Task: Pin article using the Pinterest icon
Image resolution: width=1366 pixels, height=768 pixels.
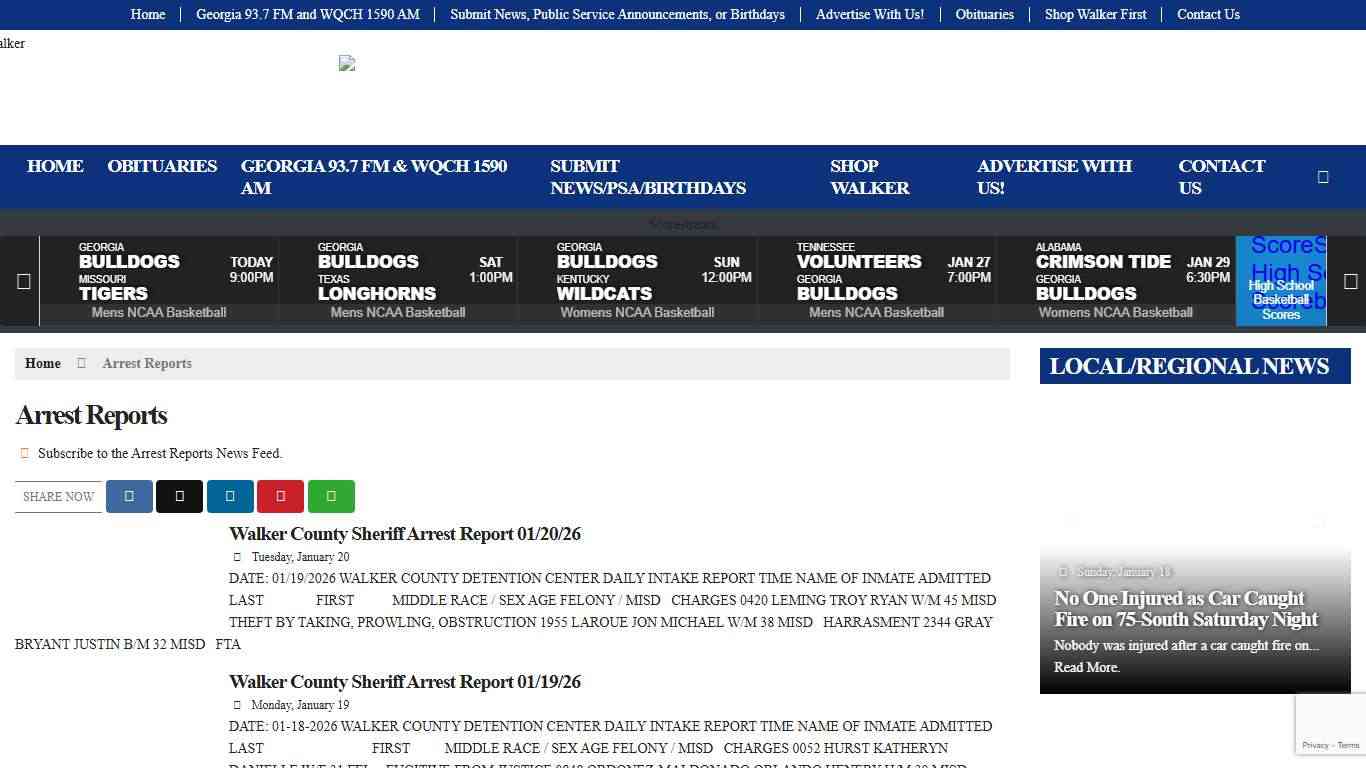Action: click(x=280, y=496)
